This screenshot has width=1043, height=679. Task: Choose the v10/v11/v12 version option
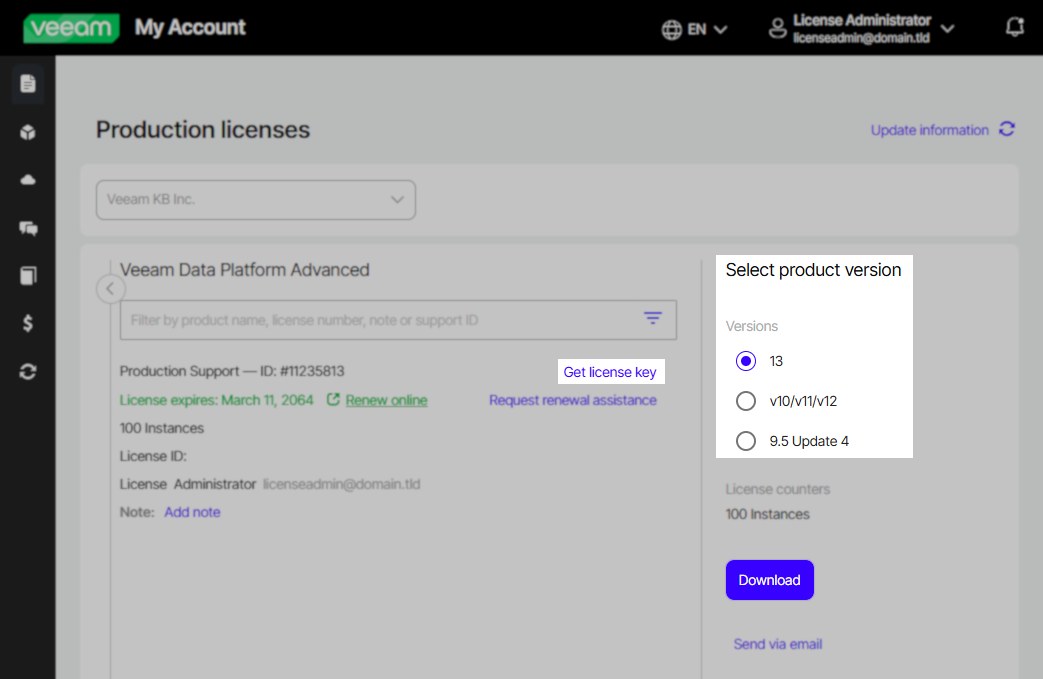click(x=745, y=400)
